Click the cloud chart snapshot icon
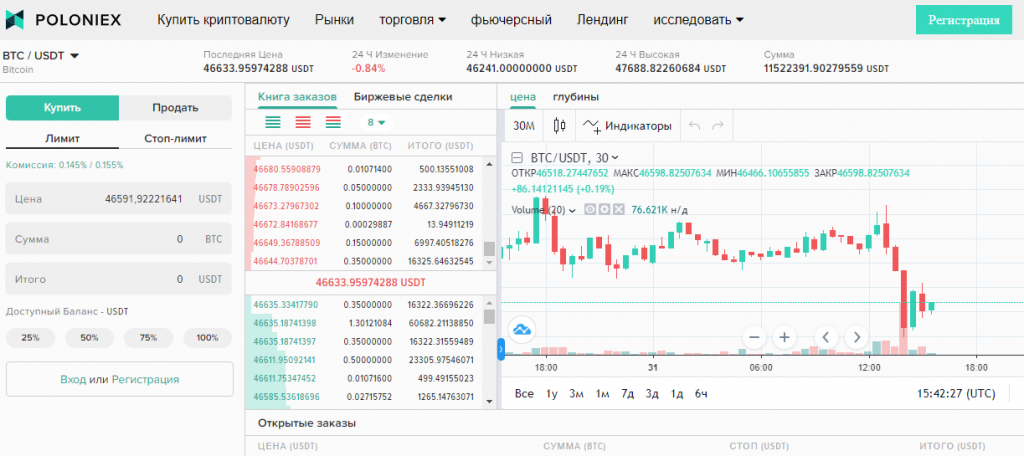The width and height of the screenshot is (1024, 456). tap(521, 329)
